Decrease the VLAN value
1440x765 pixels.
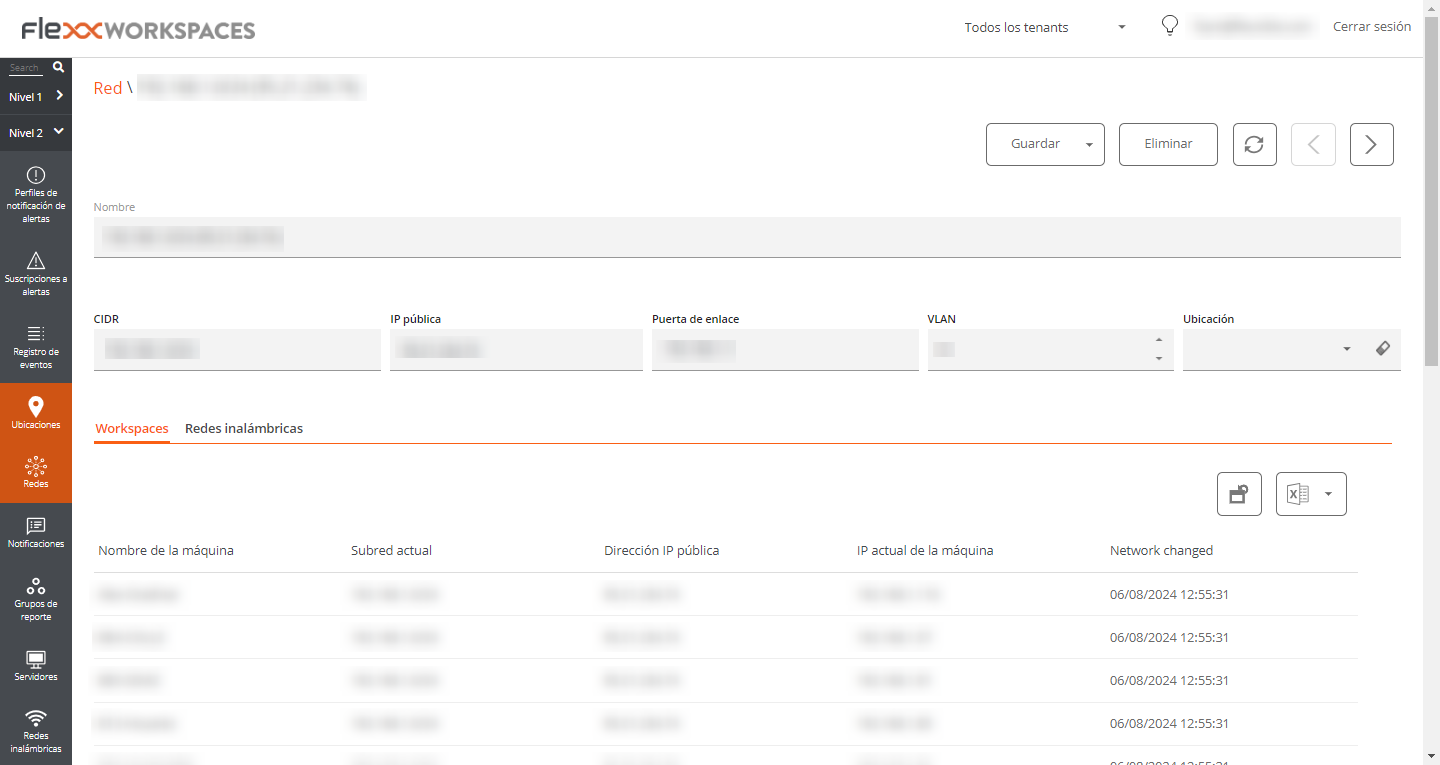[x=1159, y=359]
